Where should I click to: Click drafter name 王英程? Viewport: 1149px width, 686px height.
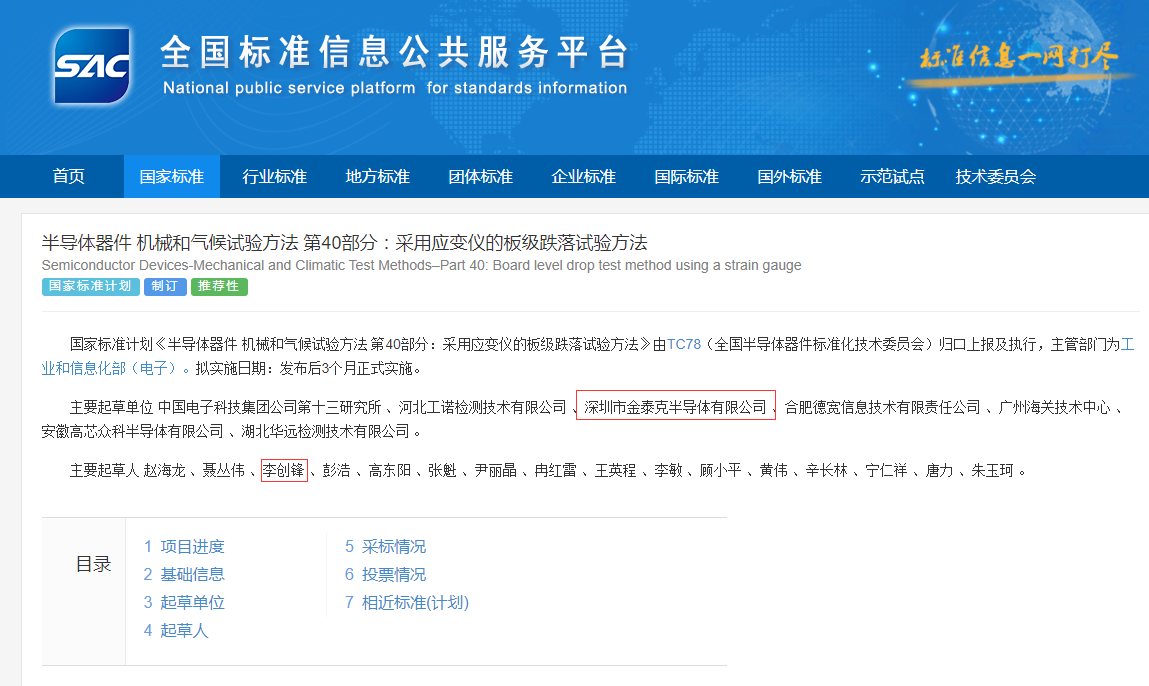coord(616,471)
